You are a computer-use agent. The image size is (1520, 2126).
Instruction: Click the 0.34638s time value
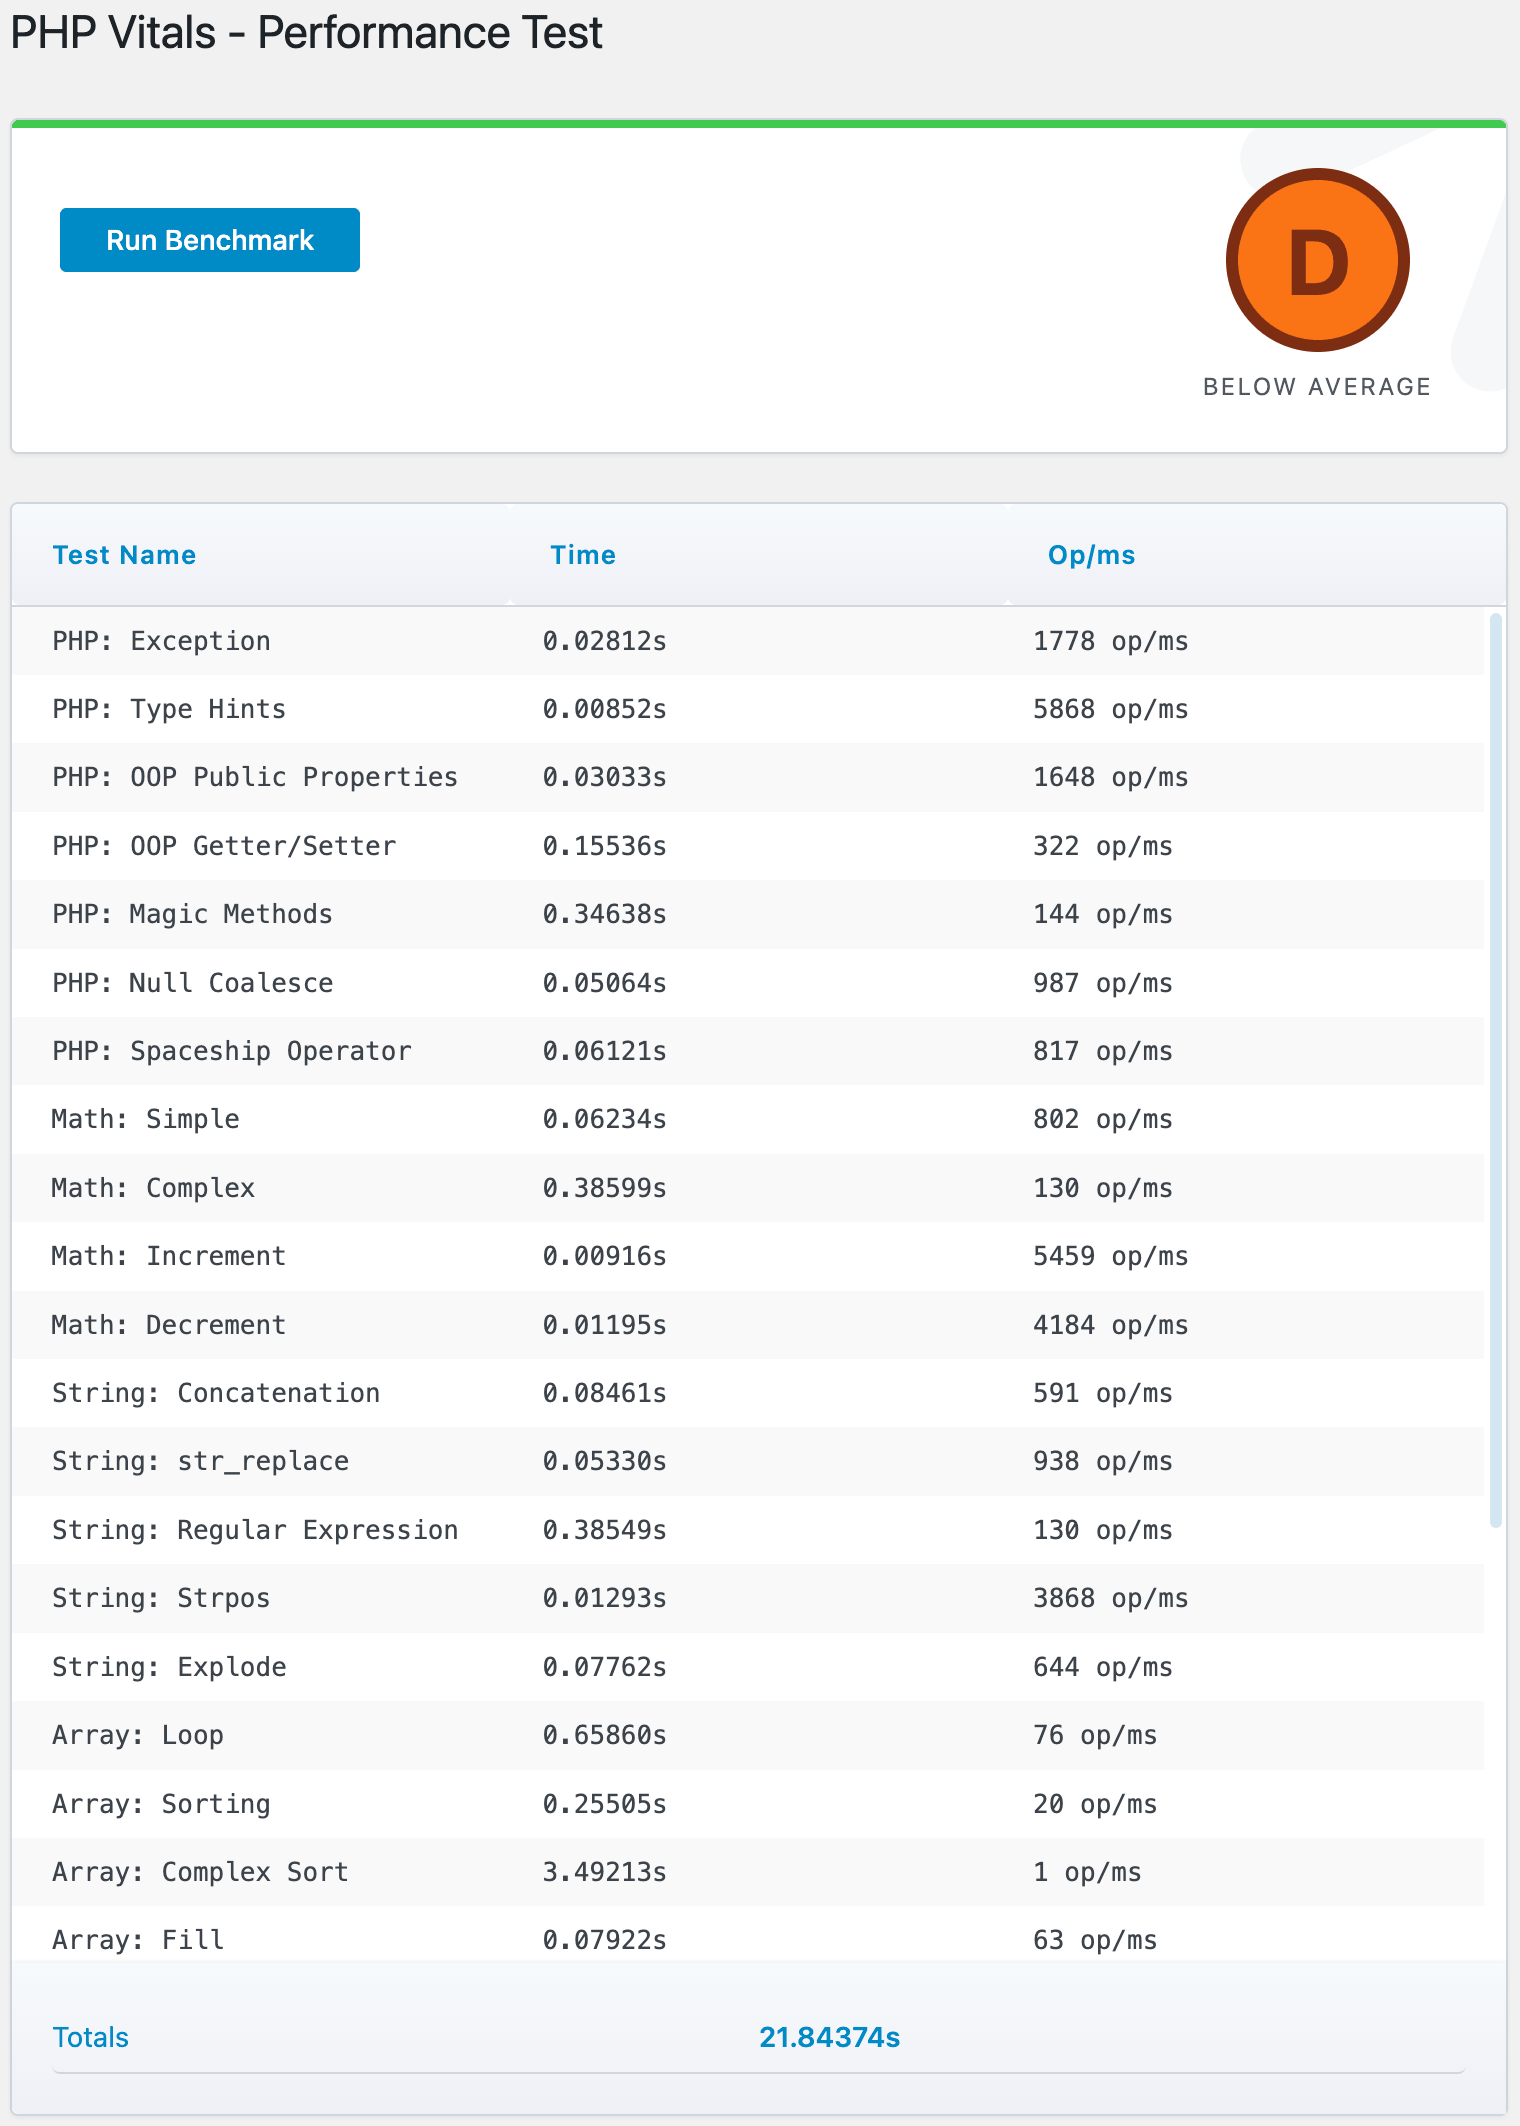click(604, 914)
